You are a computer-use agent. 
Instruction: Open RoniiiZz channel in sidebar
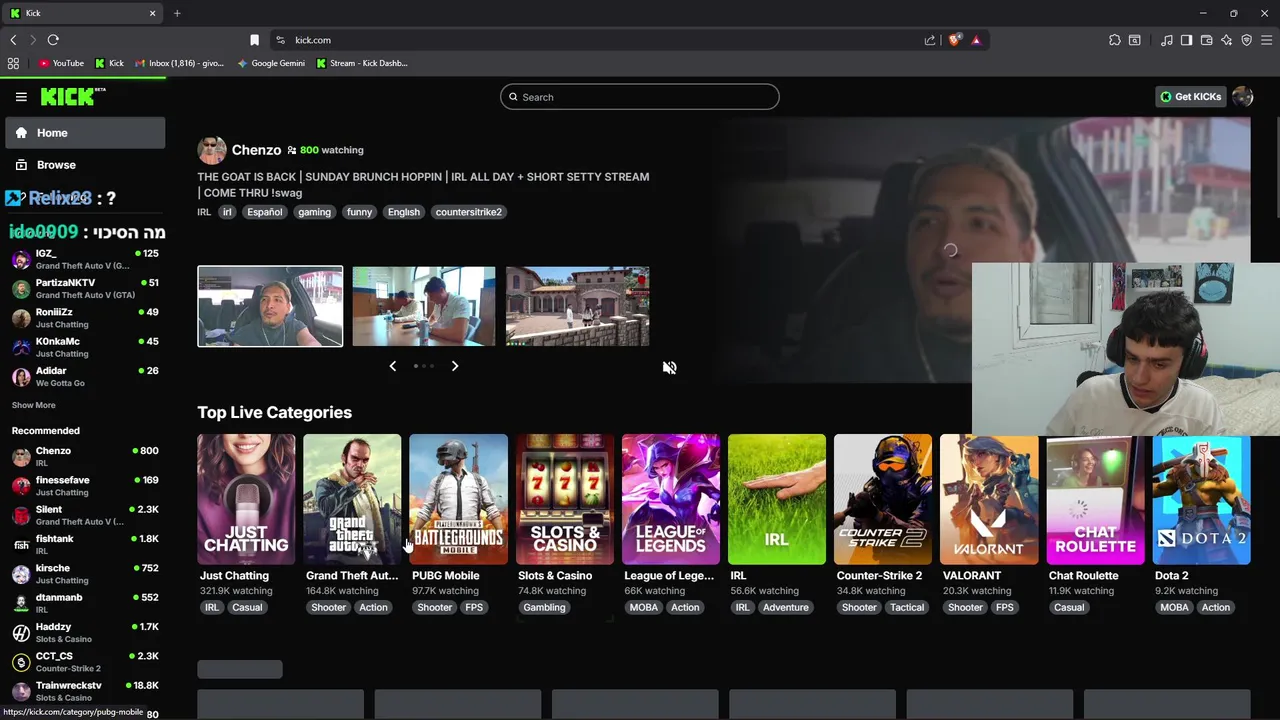(85, 318)
